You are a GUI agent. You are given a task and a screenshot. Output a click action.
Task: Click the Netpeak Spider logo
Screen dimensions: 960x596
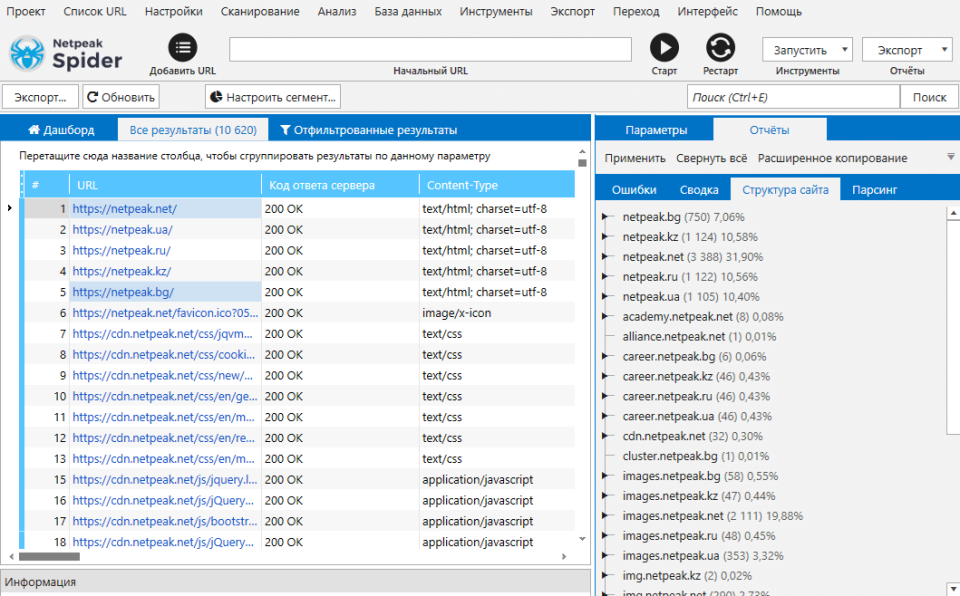[66, 53]
